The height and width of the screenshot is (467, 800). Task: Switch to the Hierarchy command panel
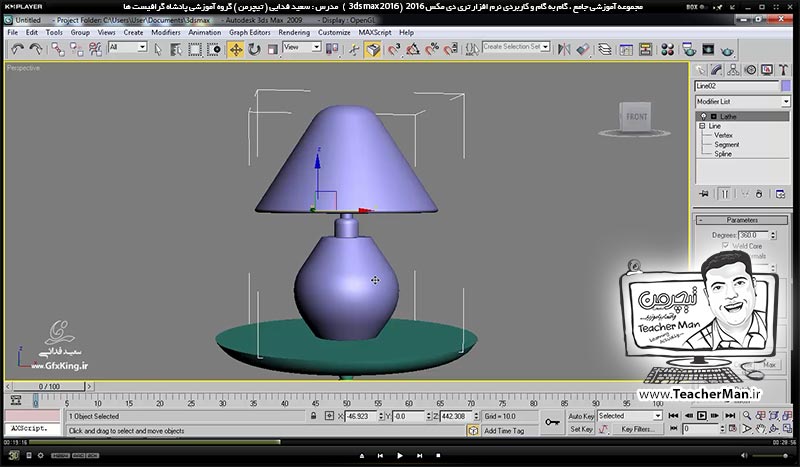pyautogui.click(x=734, y=70)
